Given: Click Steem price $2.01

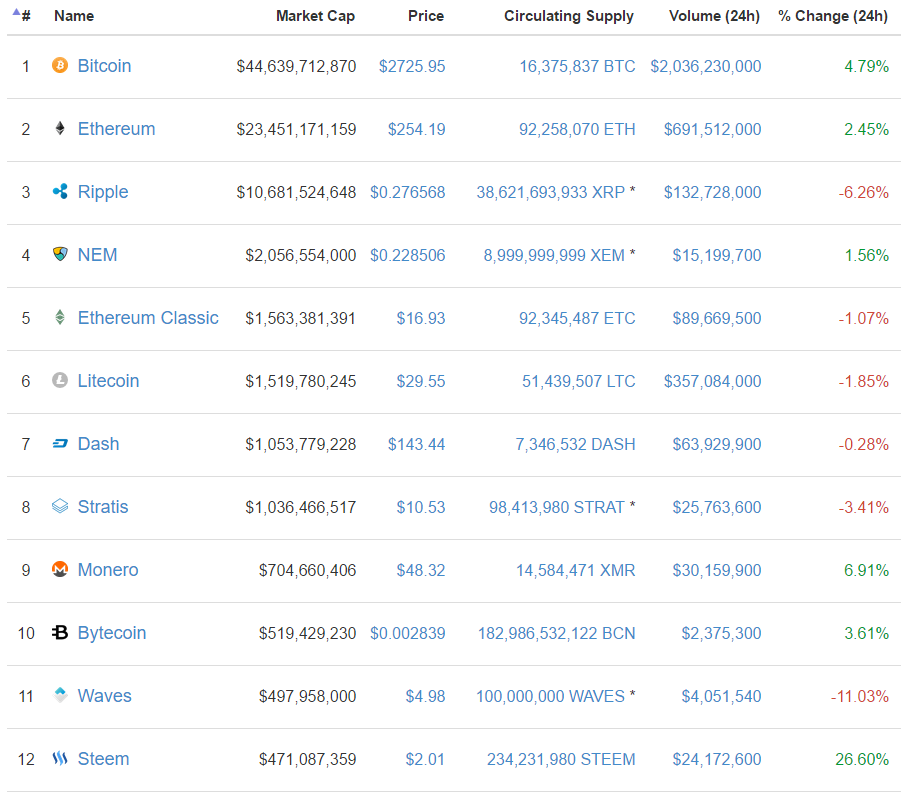Looking at the screenshot, I should (x=425, y=759).
